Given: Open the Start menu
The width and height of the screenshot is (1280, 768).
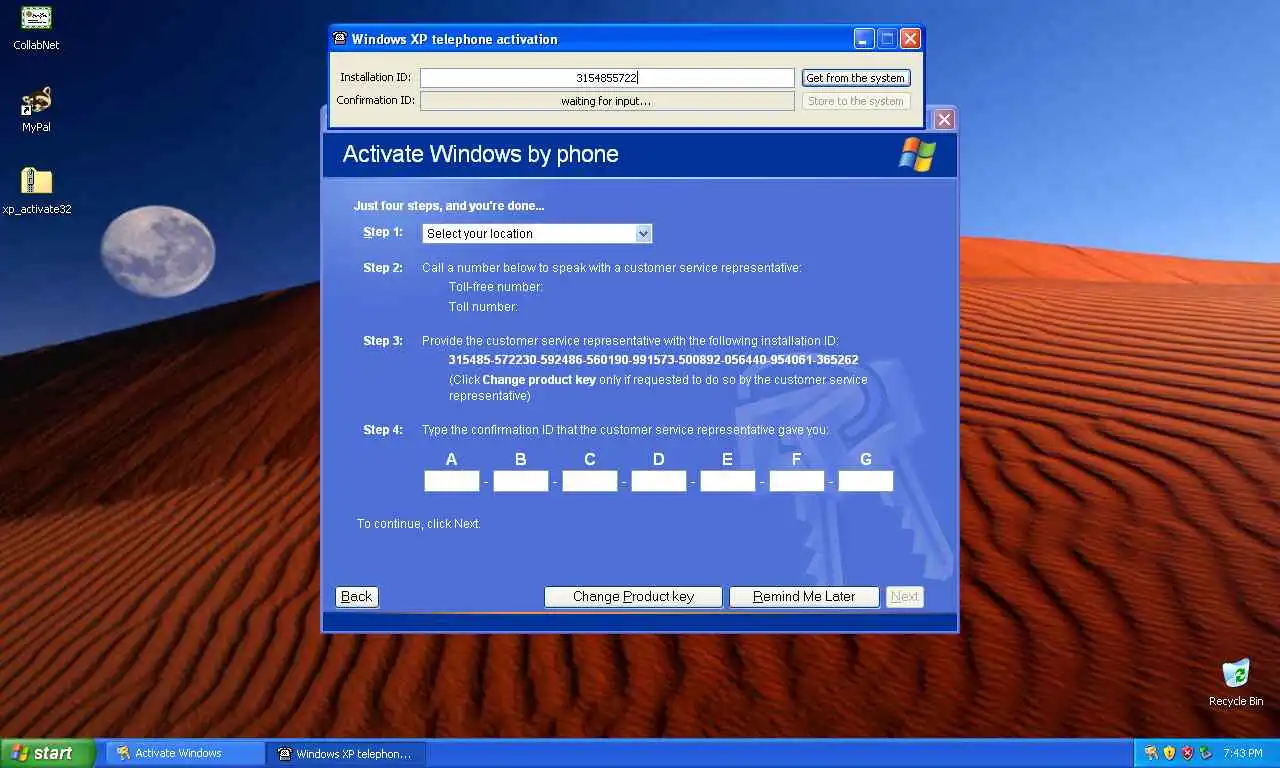Looking at the screenshot, I should coord(48,753).
